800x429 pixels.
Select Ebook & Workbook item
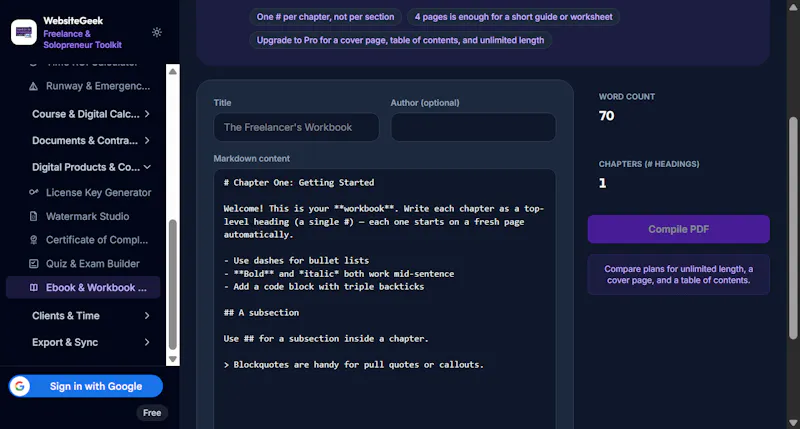click(83, 288)
